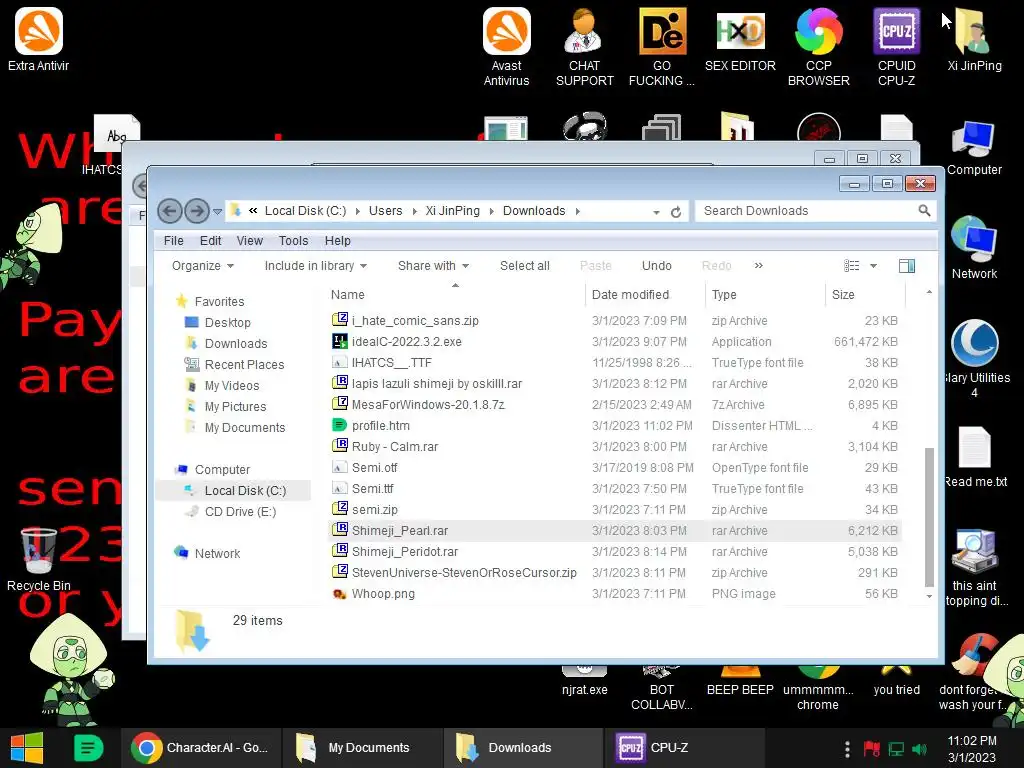Open the Organize dropdown menu
The height and width of the screenshot is (768, 1024).
tap(202, 266)
